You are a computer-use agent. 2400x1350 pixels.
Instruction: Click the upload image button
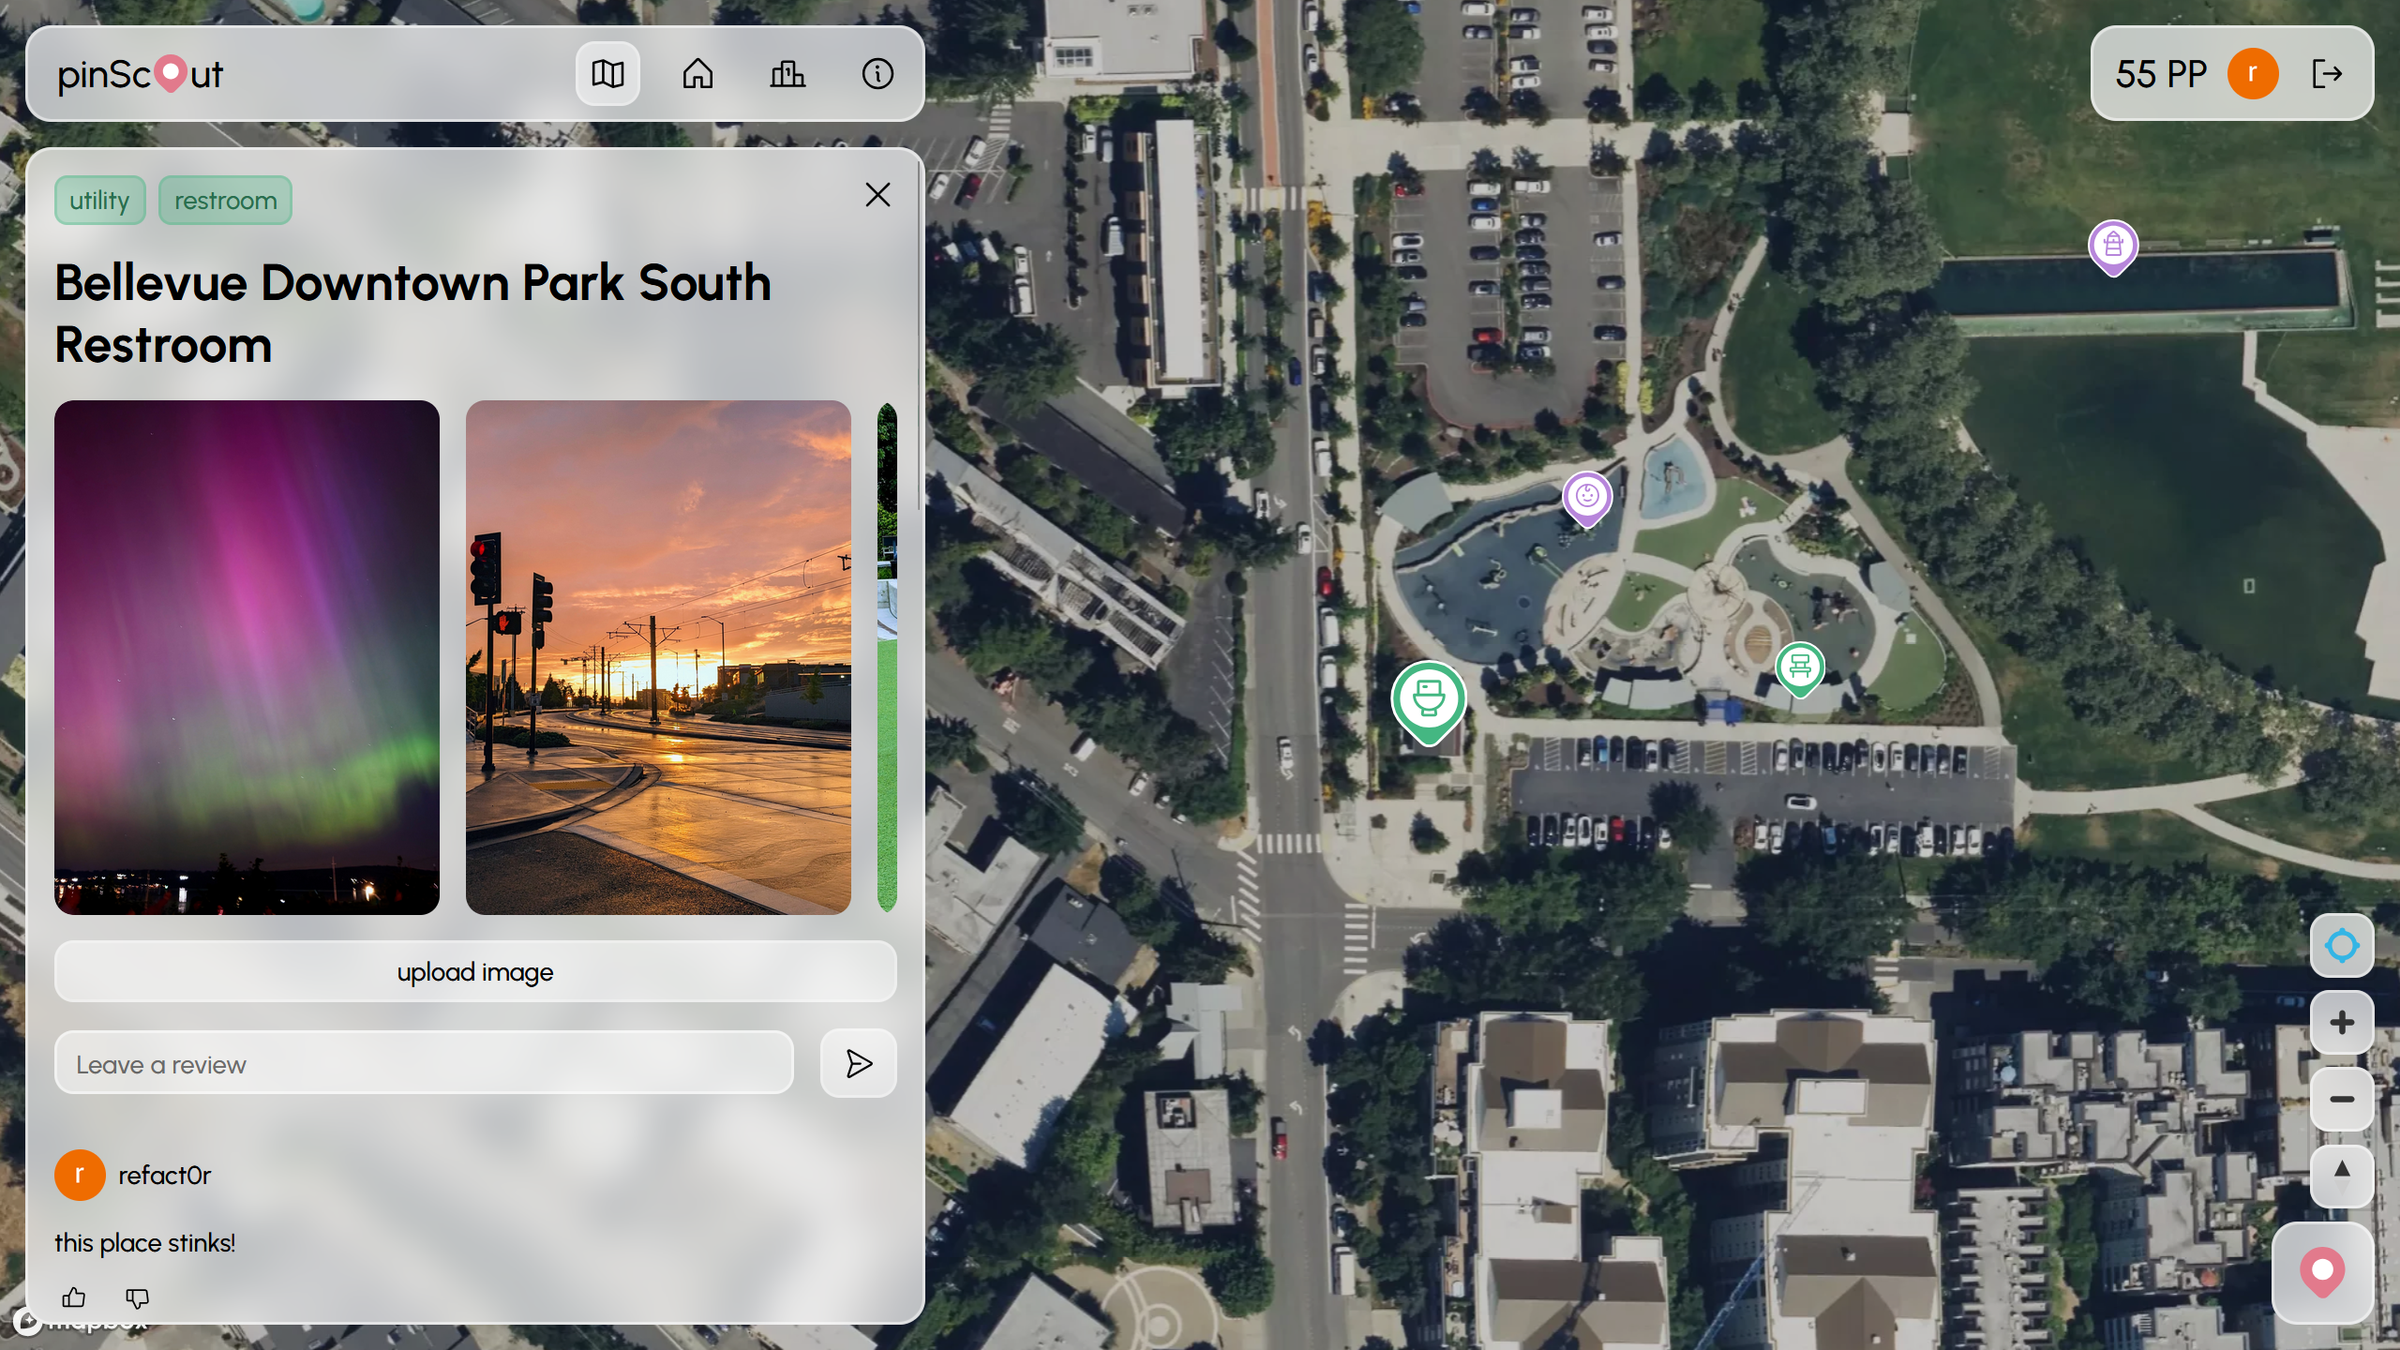(475, 971)
